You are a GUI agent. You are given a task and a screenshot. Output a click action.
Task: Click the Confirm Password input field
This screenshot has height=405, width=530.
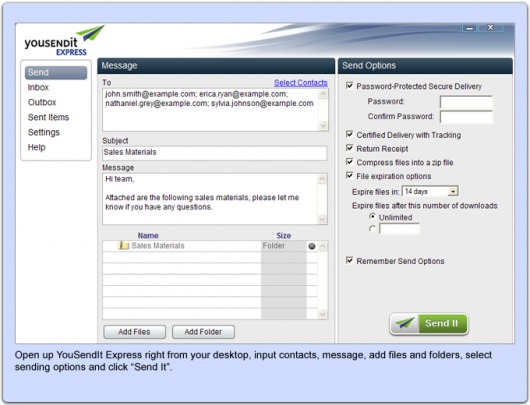[466, 117]
